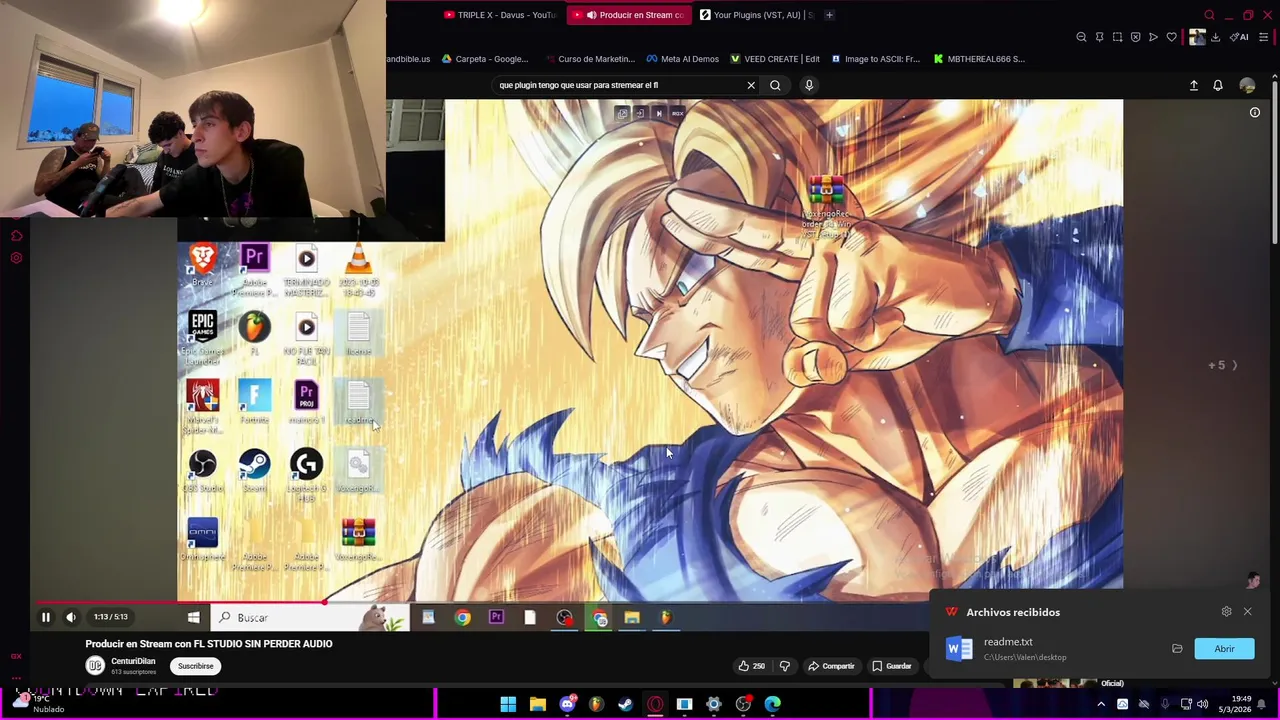Screen dimensions: 1280x720
Task: Open the Windows Start menu
Action: [x=508, y=704]
